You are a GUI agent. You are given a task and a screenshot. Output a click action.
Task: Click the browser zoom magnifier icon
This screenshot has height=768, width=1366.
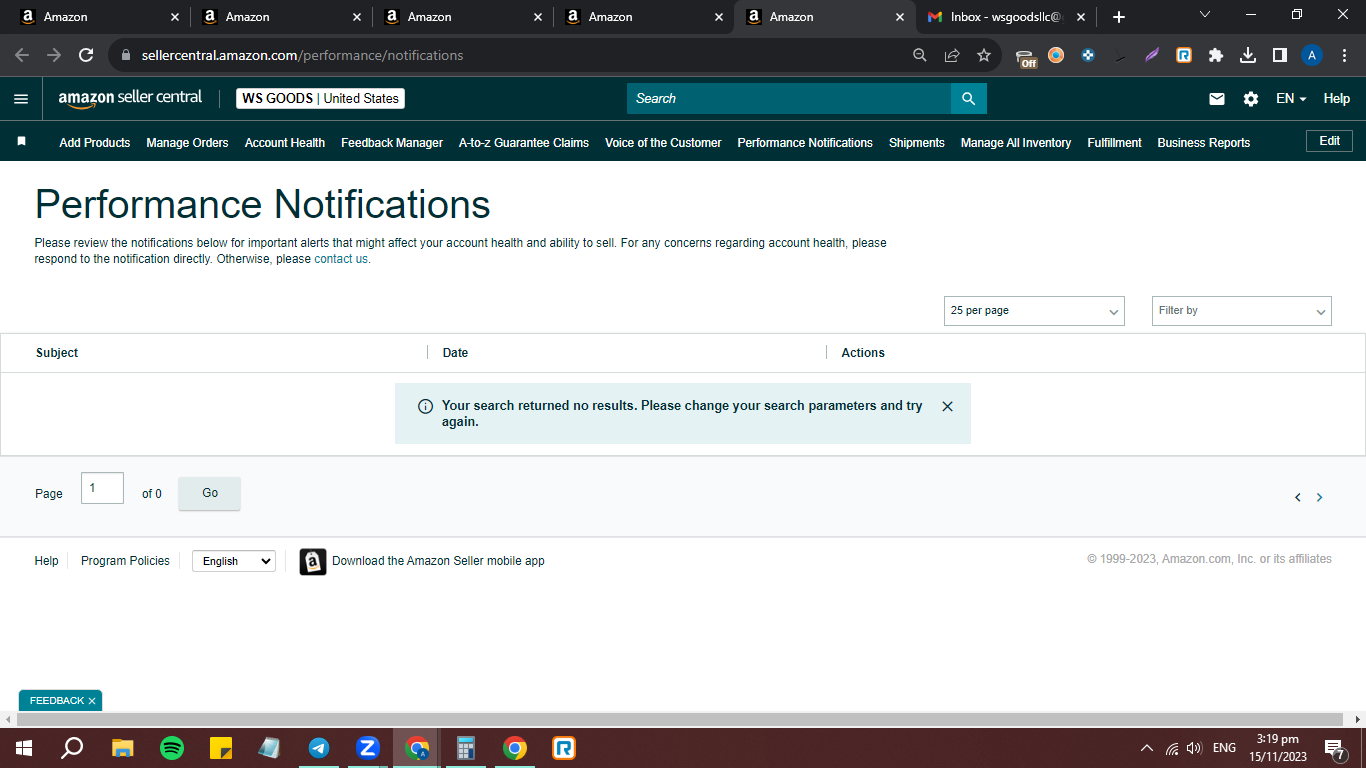(920, 55)
